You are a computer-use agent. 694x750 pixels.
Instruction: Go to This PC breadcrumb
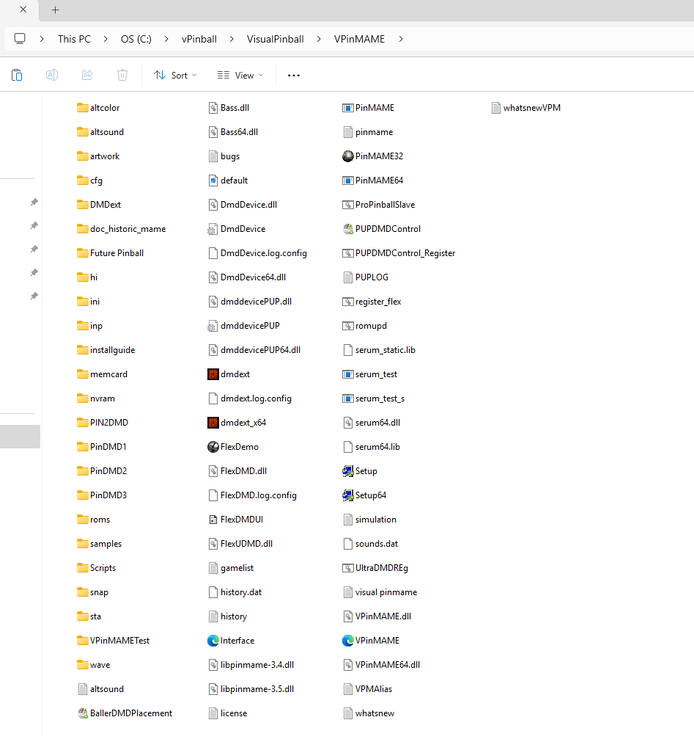click(74, 39)
